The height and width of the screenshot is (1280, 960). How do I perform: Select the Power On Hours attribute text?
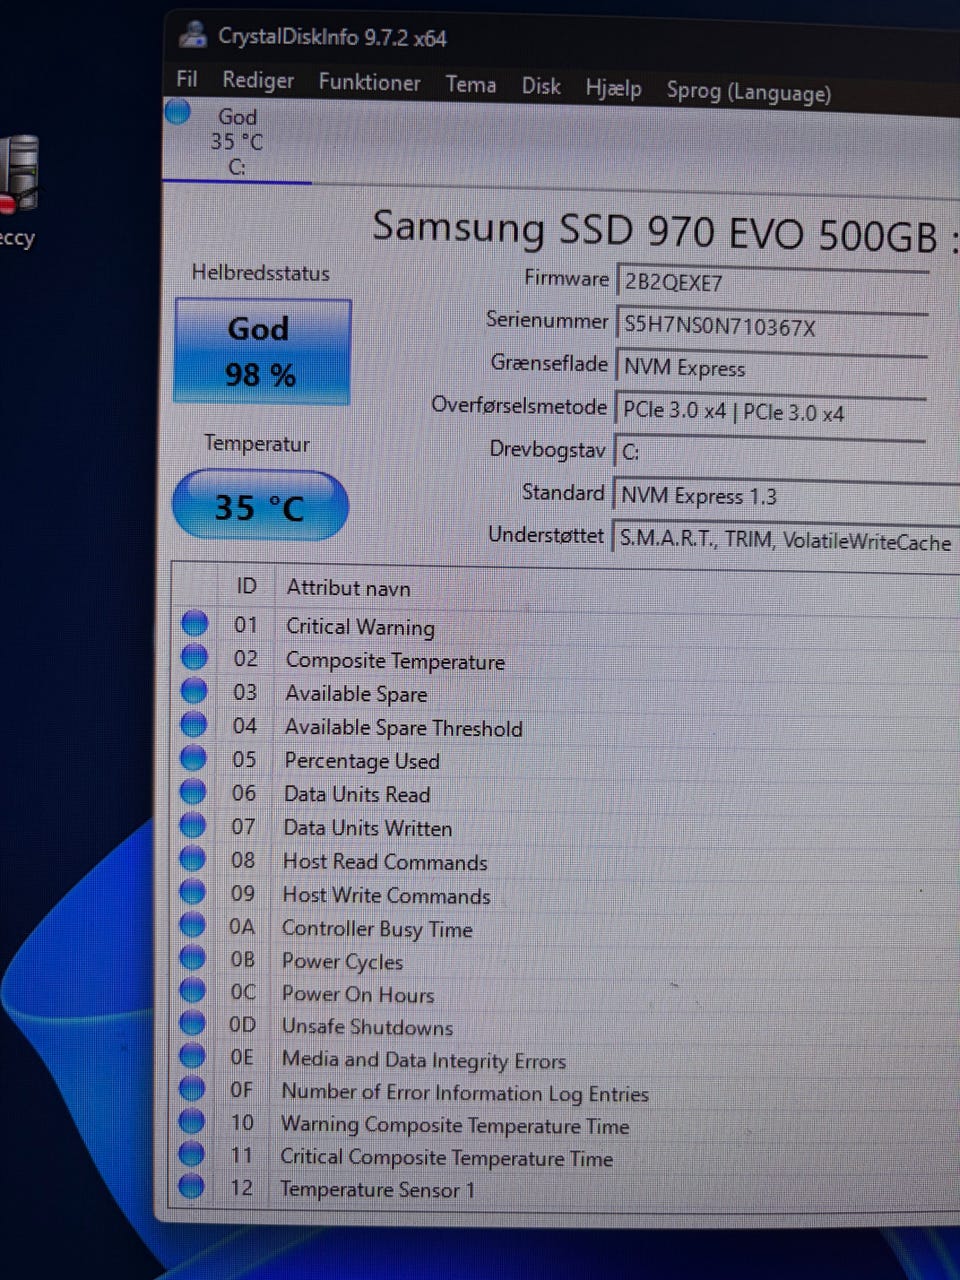(358, 995)
